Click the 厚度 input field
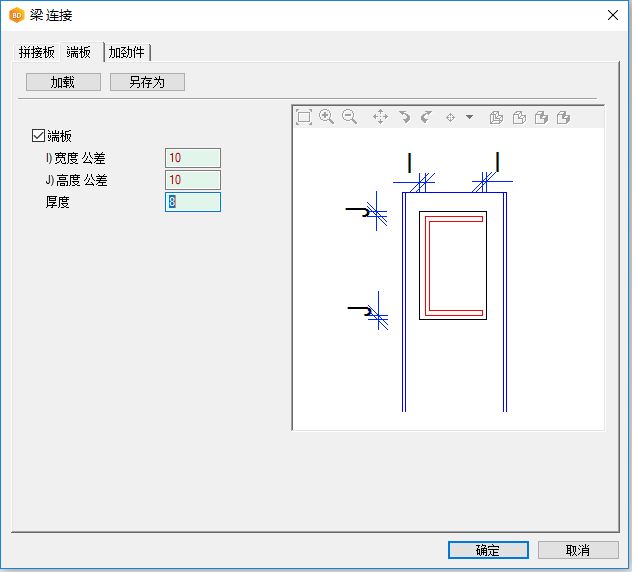The width and height of the screenshot is (632, 572). [x=193, y=202]
